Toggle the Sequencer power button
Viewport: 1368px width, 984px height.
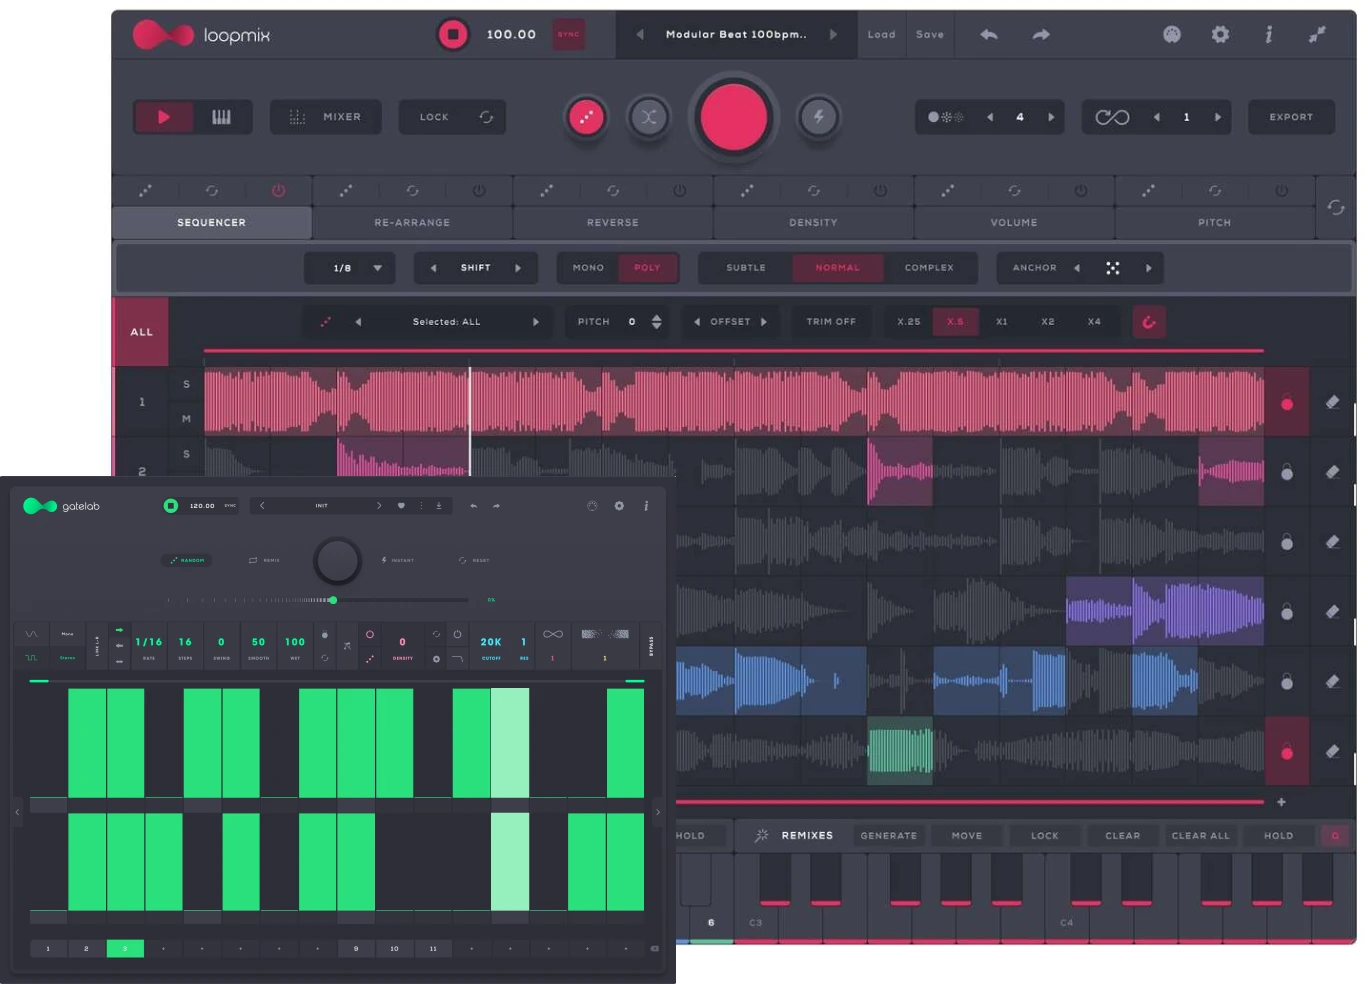click(x=278, y=191)
